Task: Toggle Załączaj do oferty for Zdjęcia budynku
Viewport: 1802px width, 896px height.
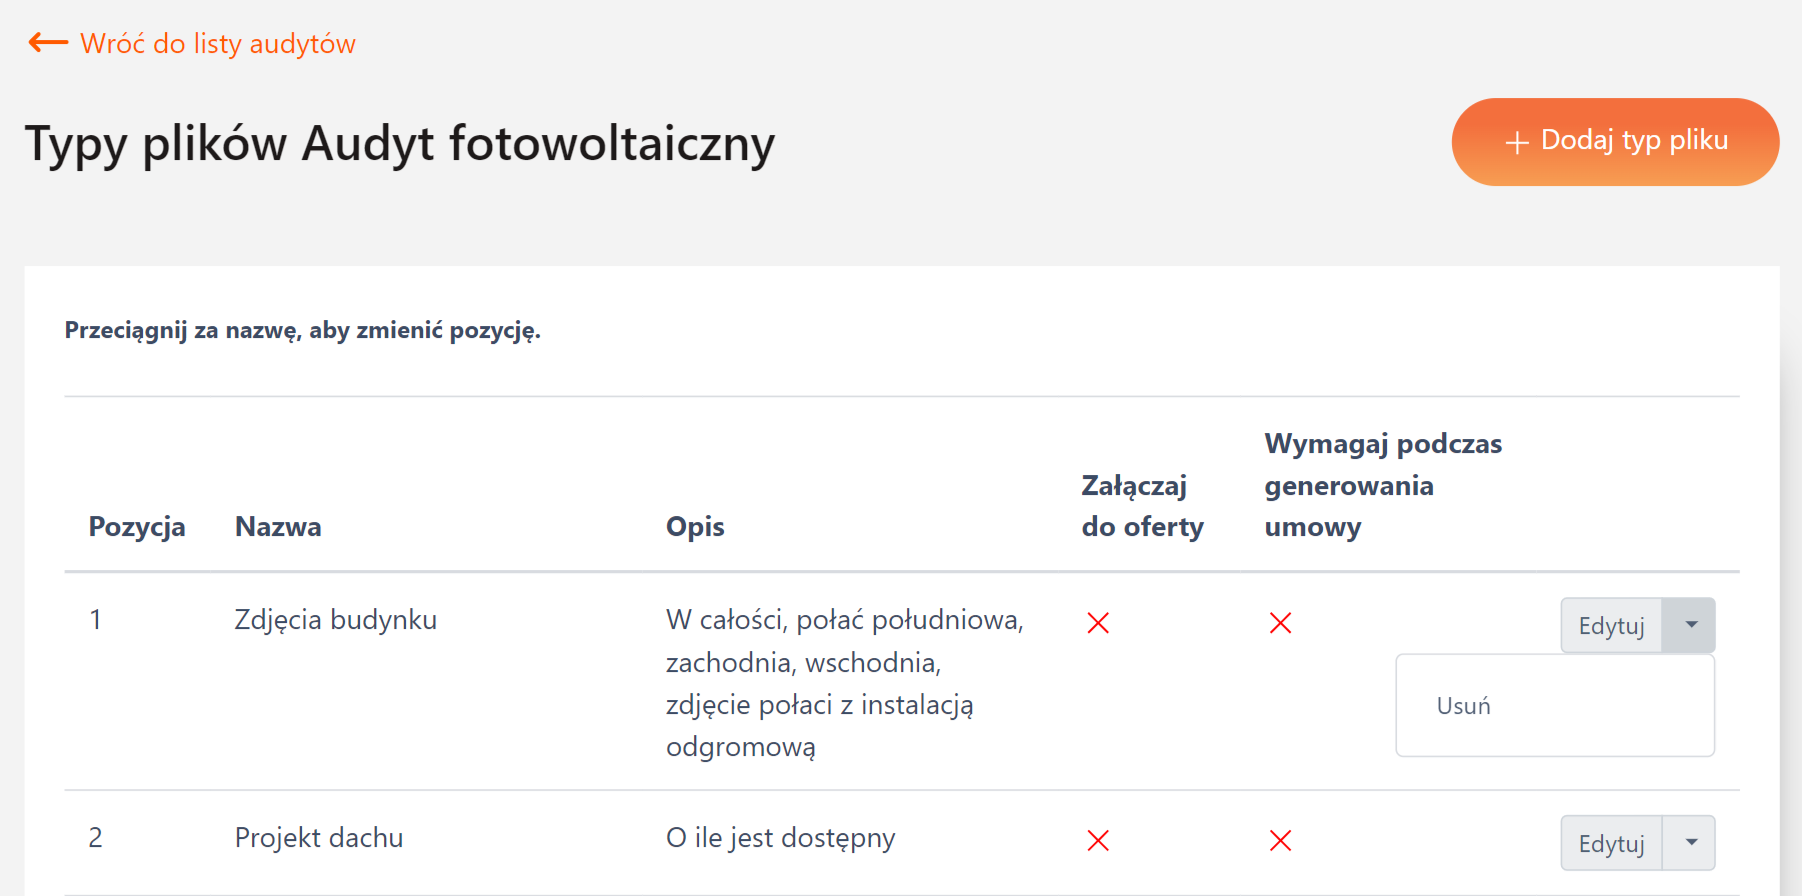Action: [x=1098, y=623]
